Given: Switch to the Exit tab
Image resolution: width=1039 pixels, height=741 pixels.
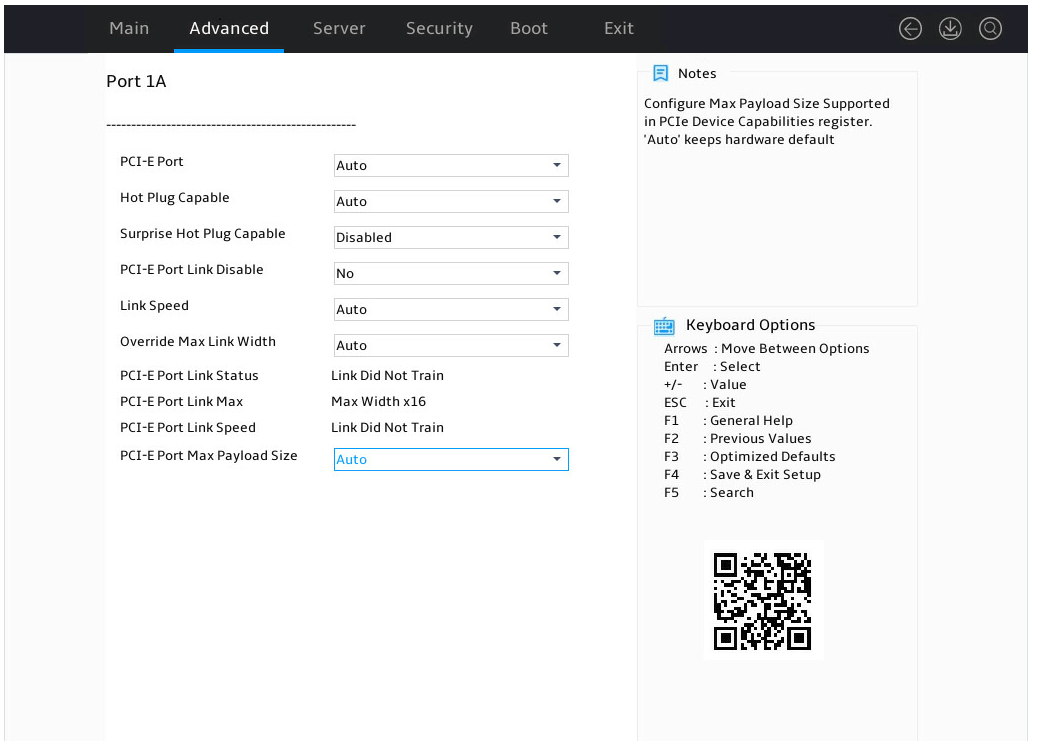Looking at the screenshot, I should coord(619,28).
